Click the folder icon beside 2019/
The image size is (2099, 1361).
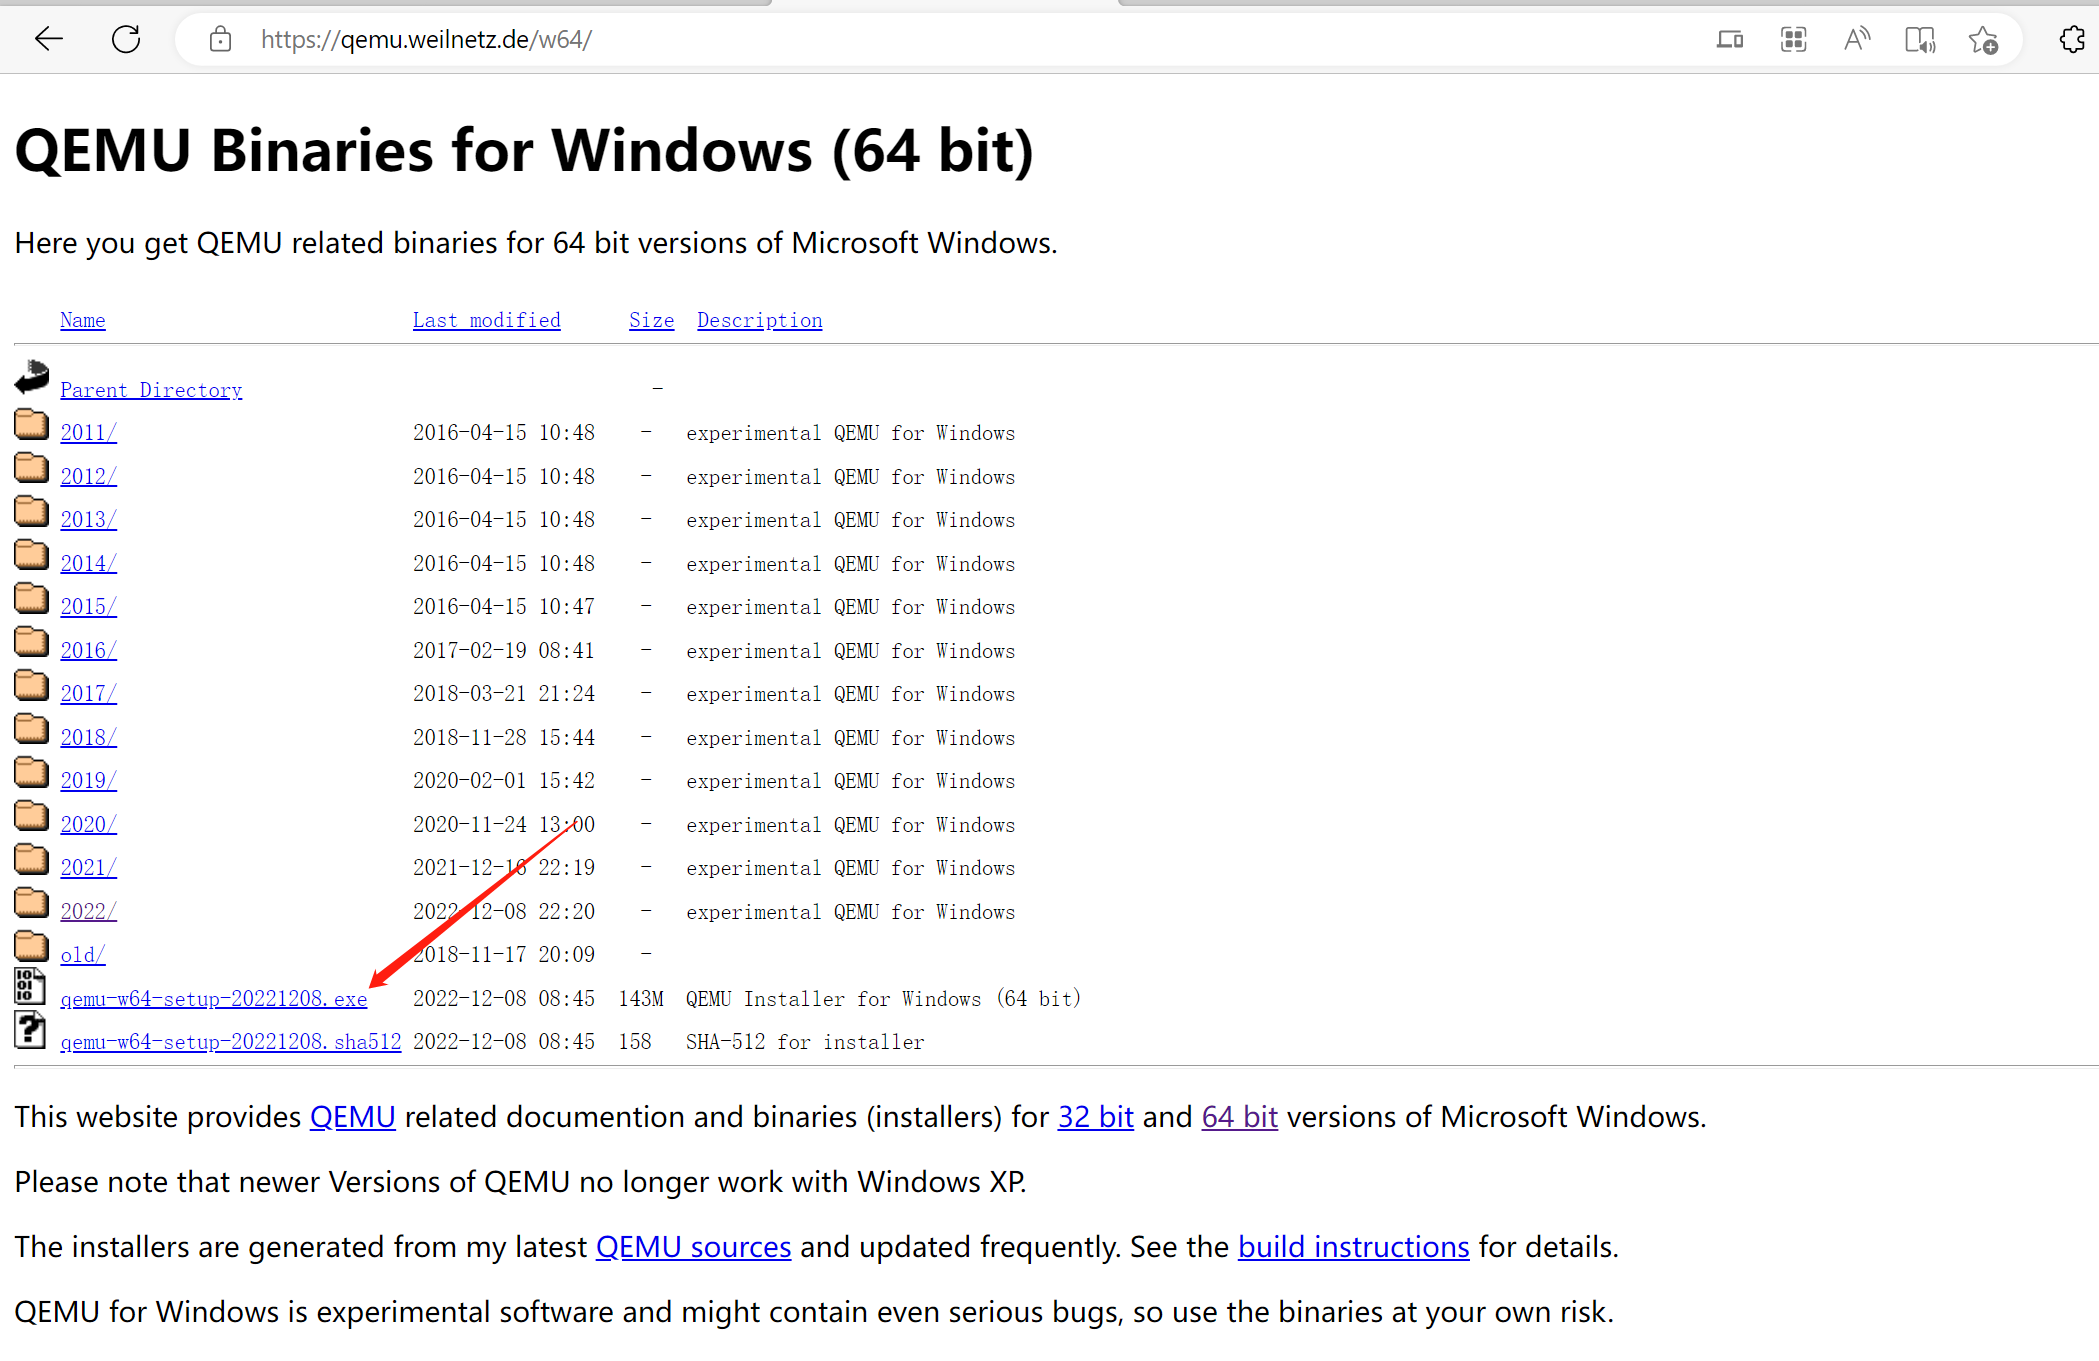pos(31,772)
